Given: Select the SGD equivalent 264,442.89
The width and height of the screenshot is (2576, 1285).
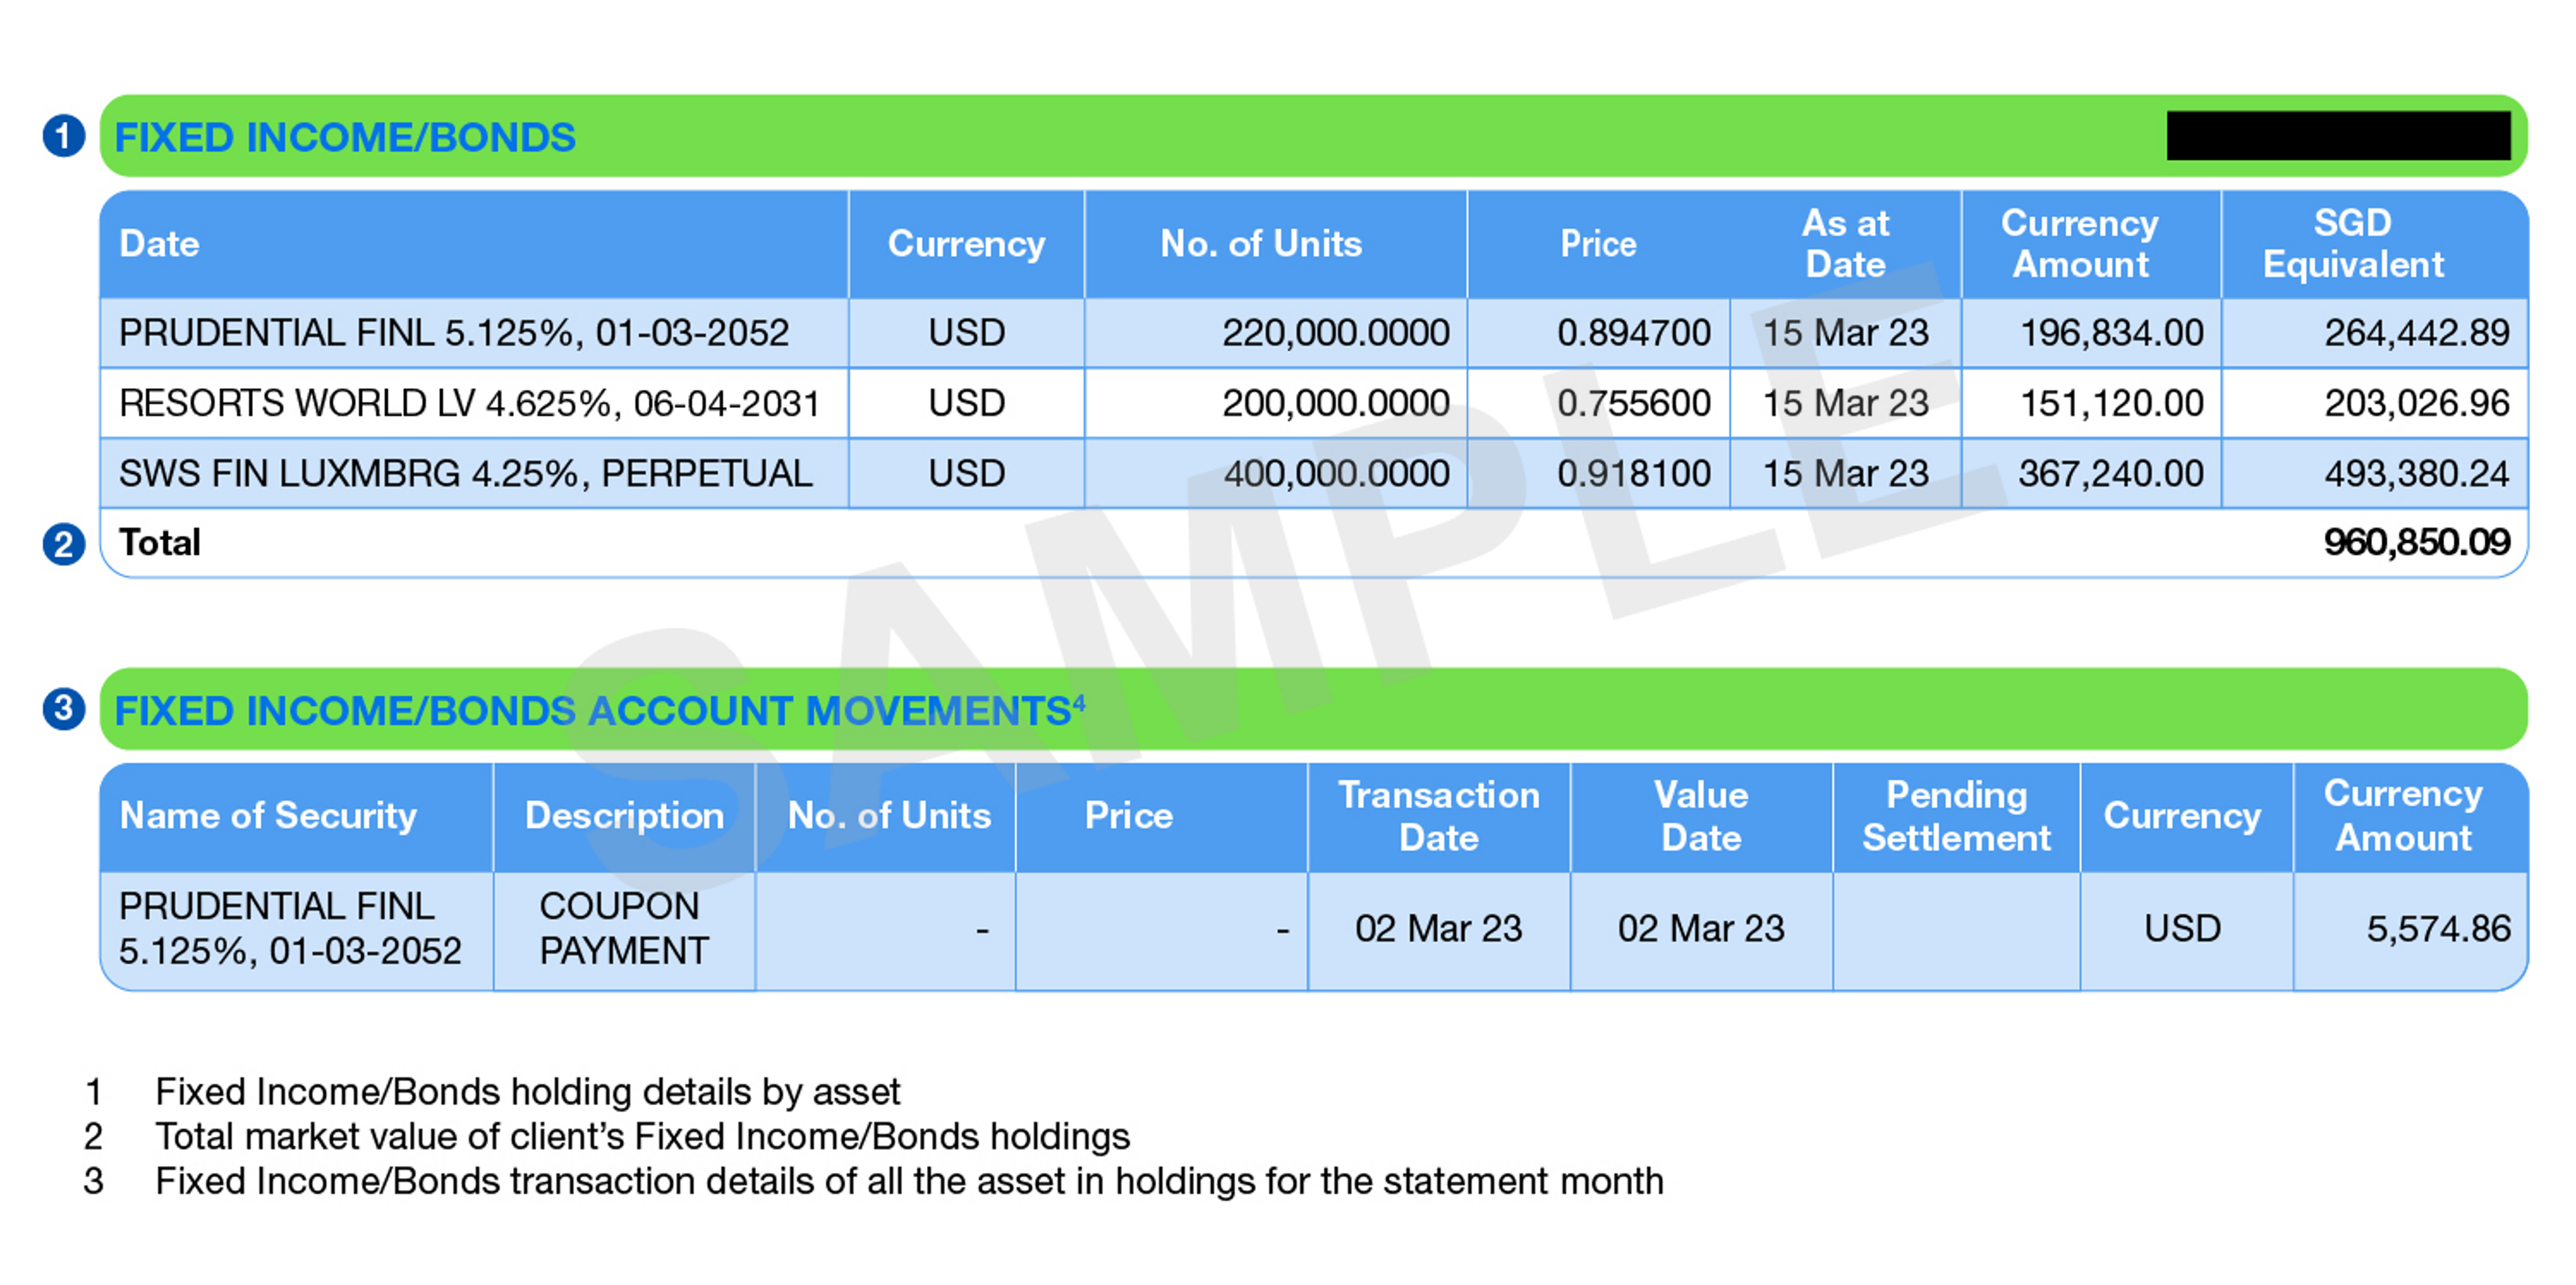Looking at the screenshot, I should point(2417,333).
